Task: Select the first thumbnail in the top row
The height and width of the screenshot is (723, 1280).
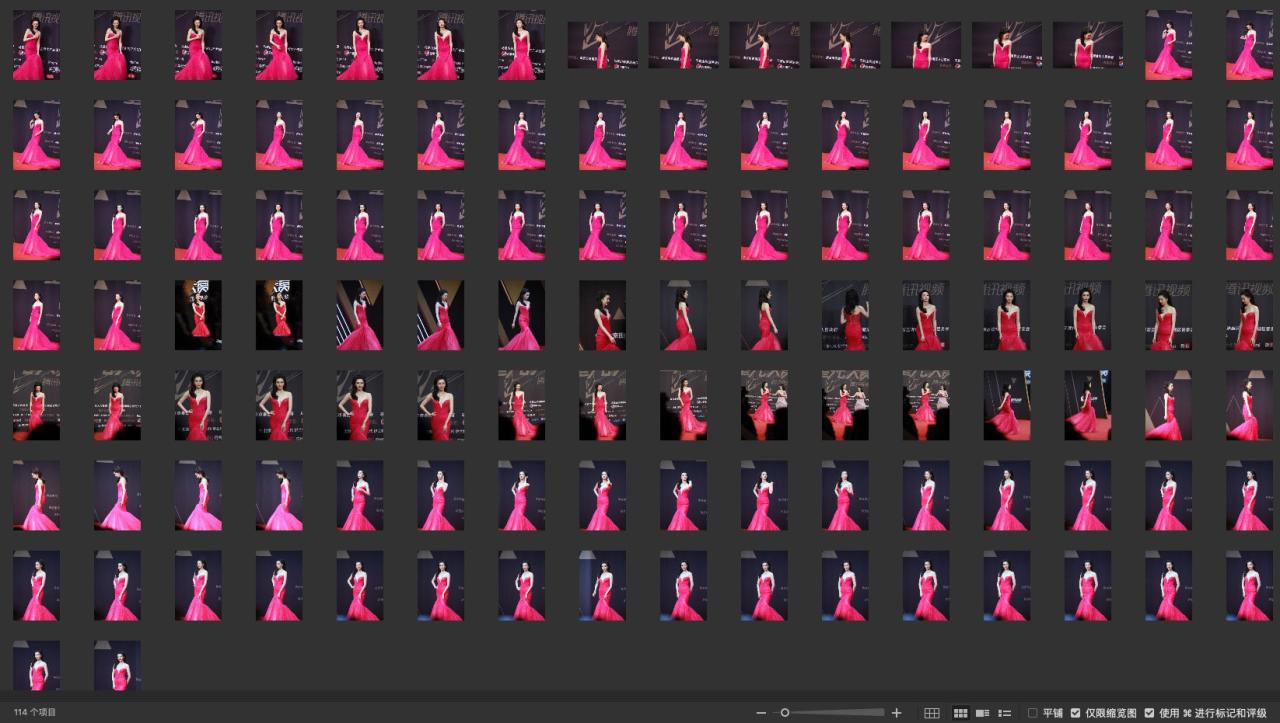Action: click(x=36, y=45)
